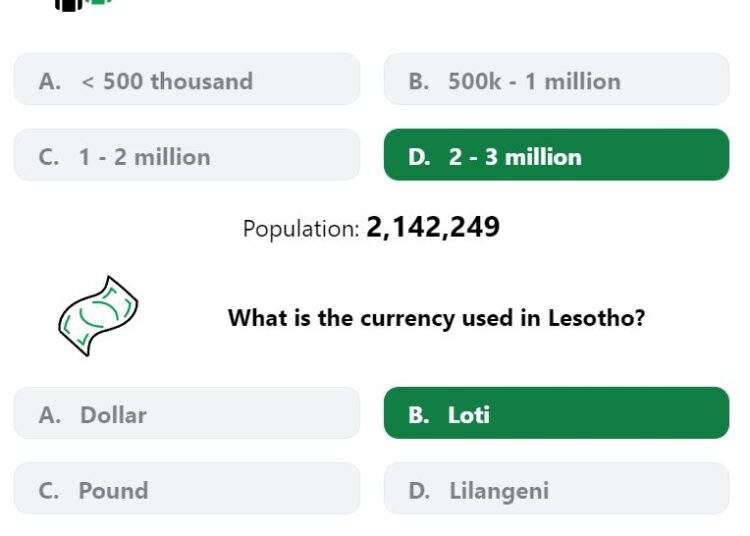This screenshot has width=750, height=536.
Task: Select the highlighted Loti answer
Action: click(x=556, y=413)
